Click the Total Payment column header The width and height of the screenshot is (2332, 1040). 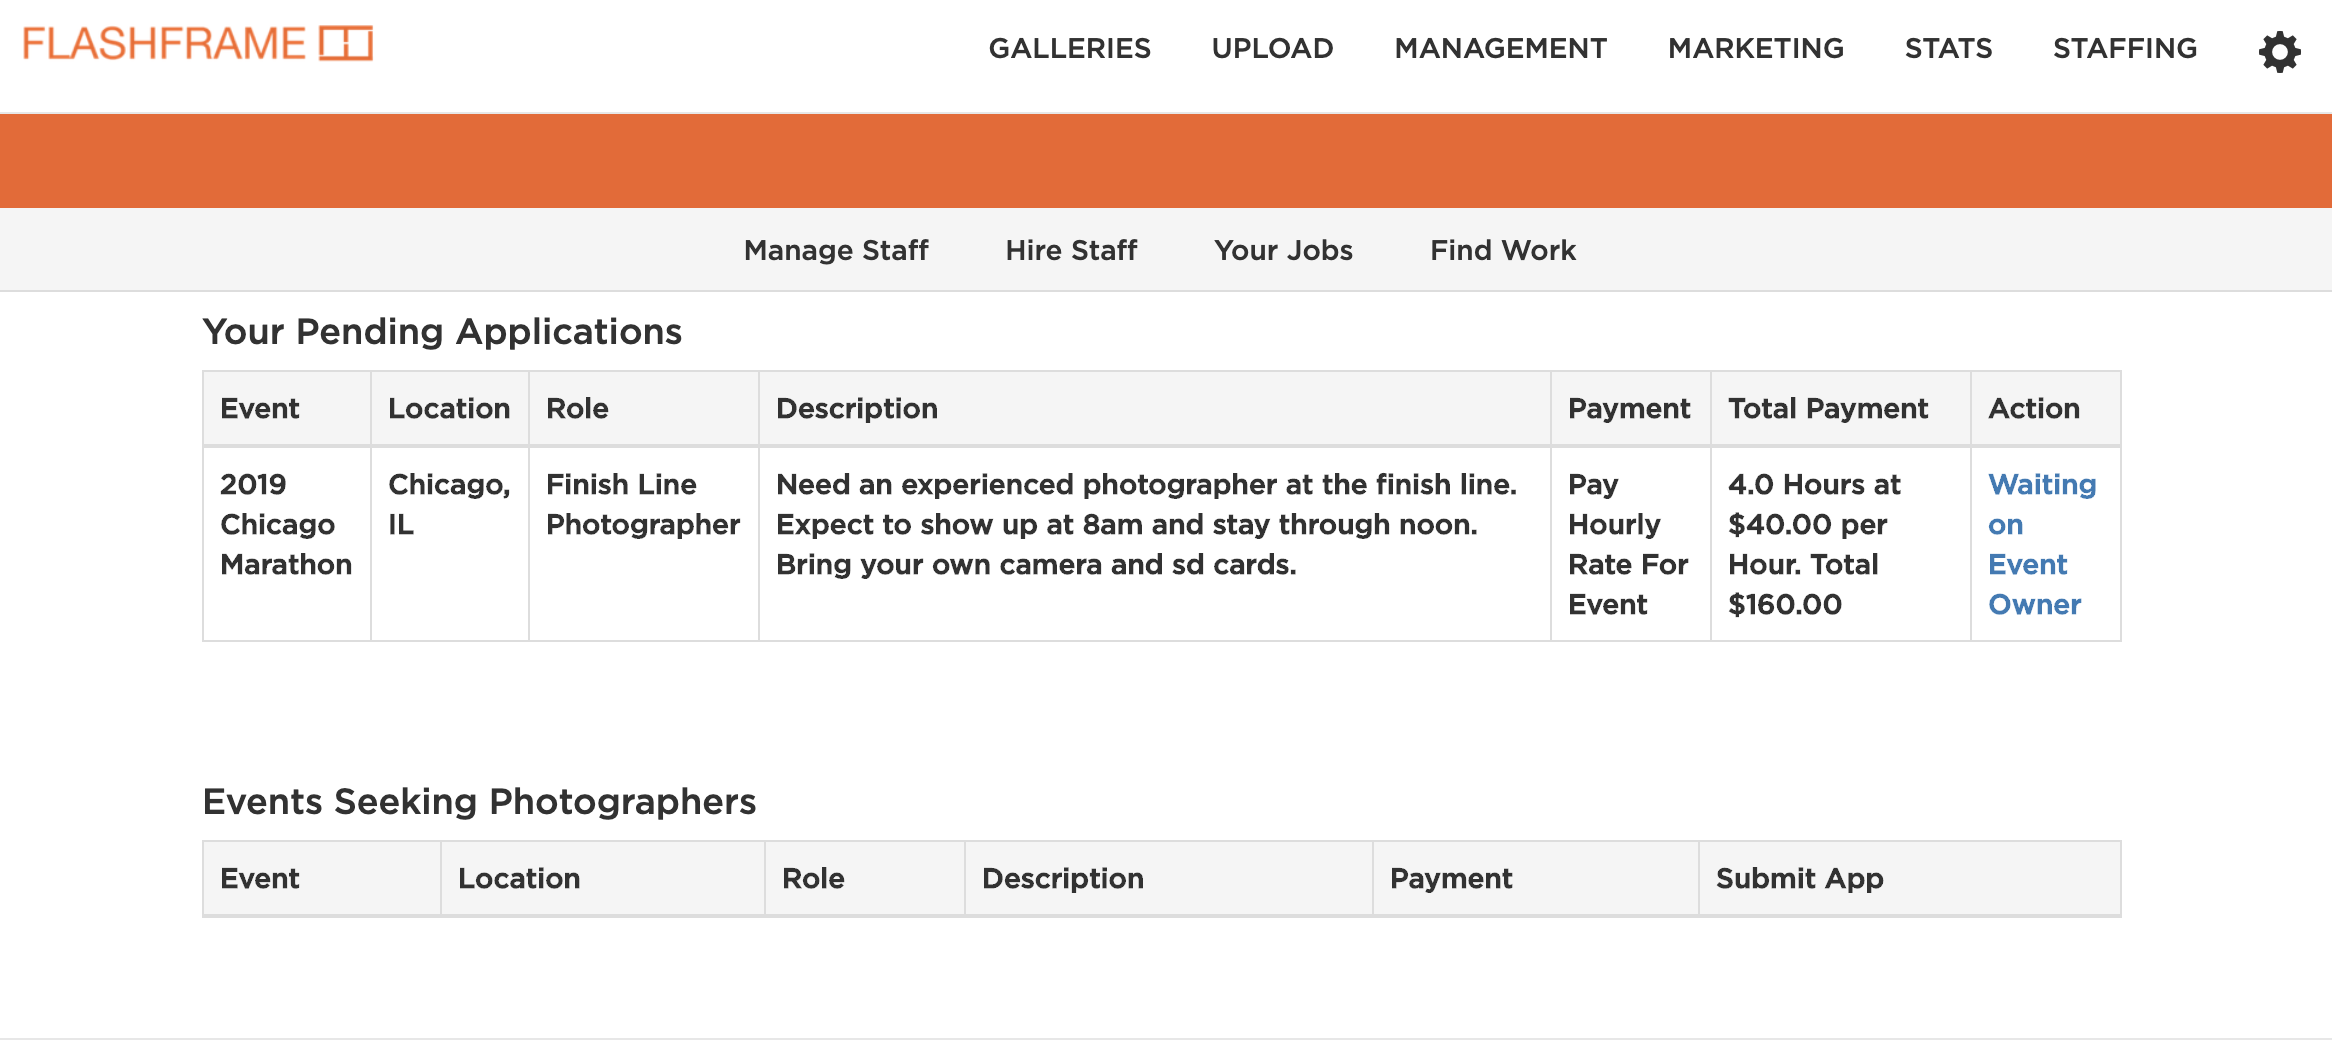coord(1827,408)
